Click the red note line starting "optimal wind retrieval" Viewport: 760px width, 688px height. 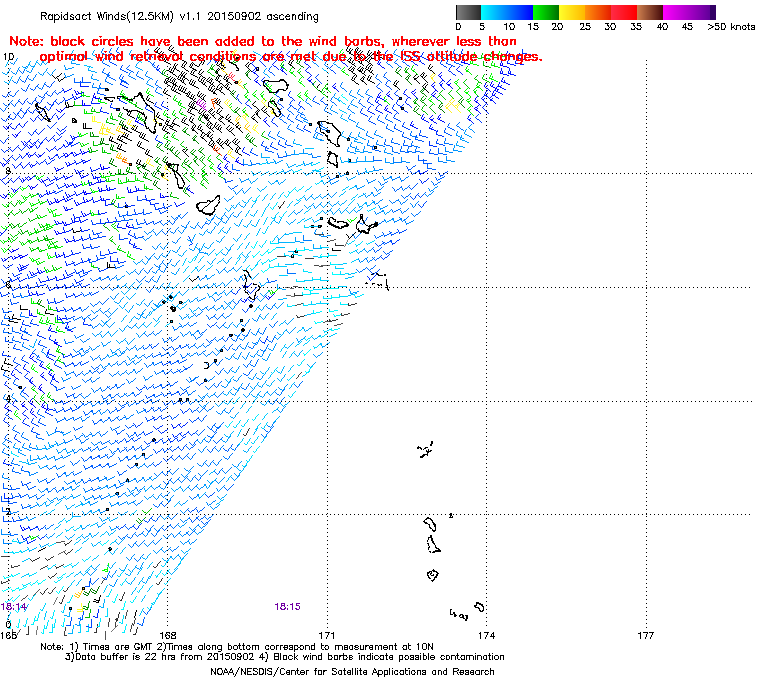click(291, 57)
